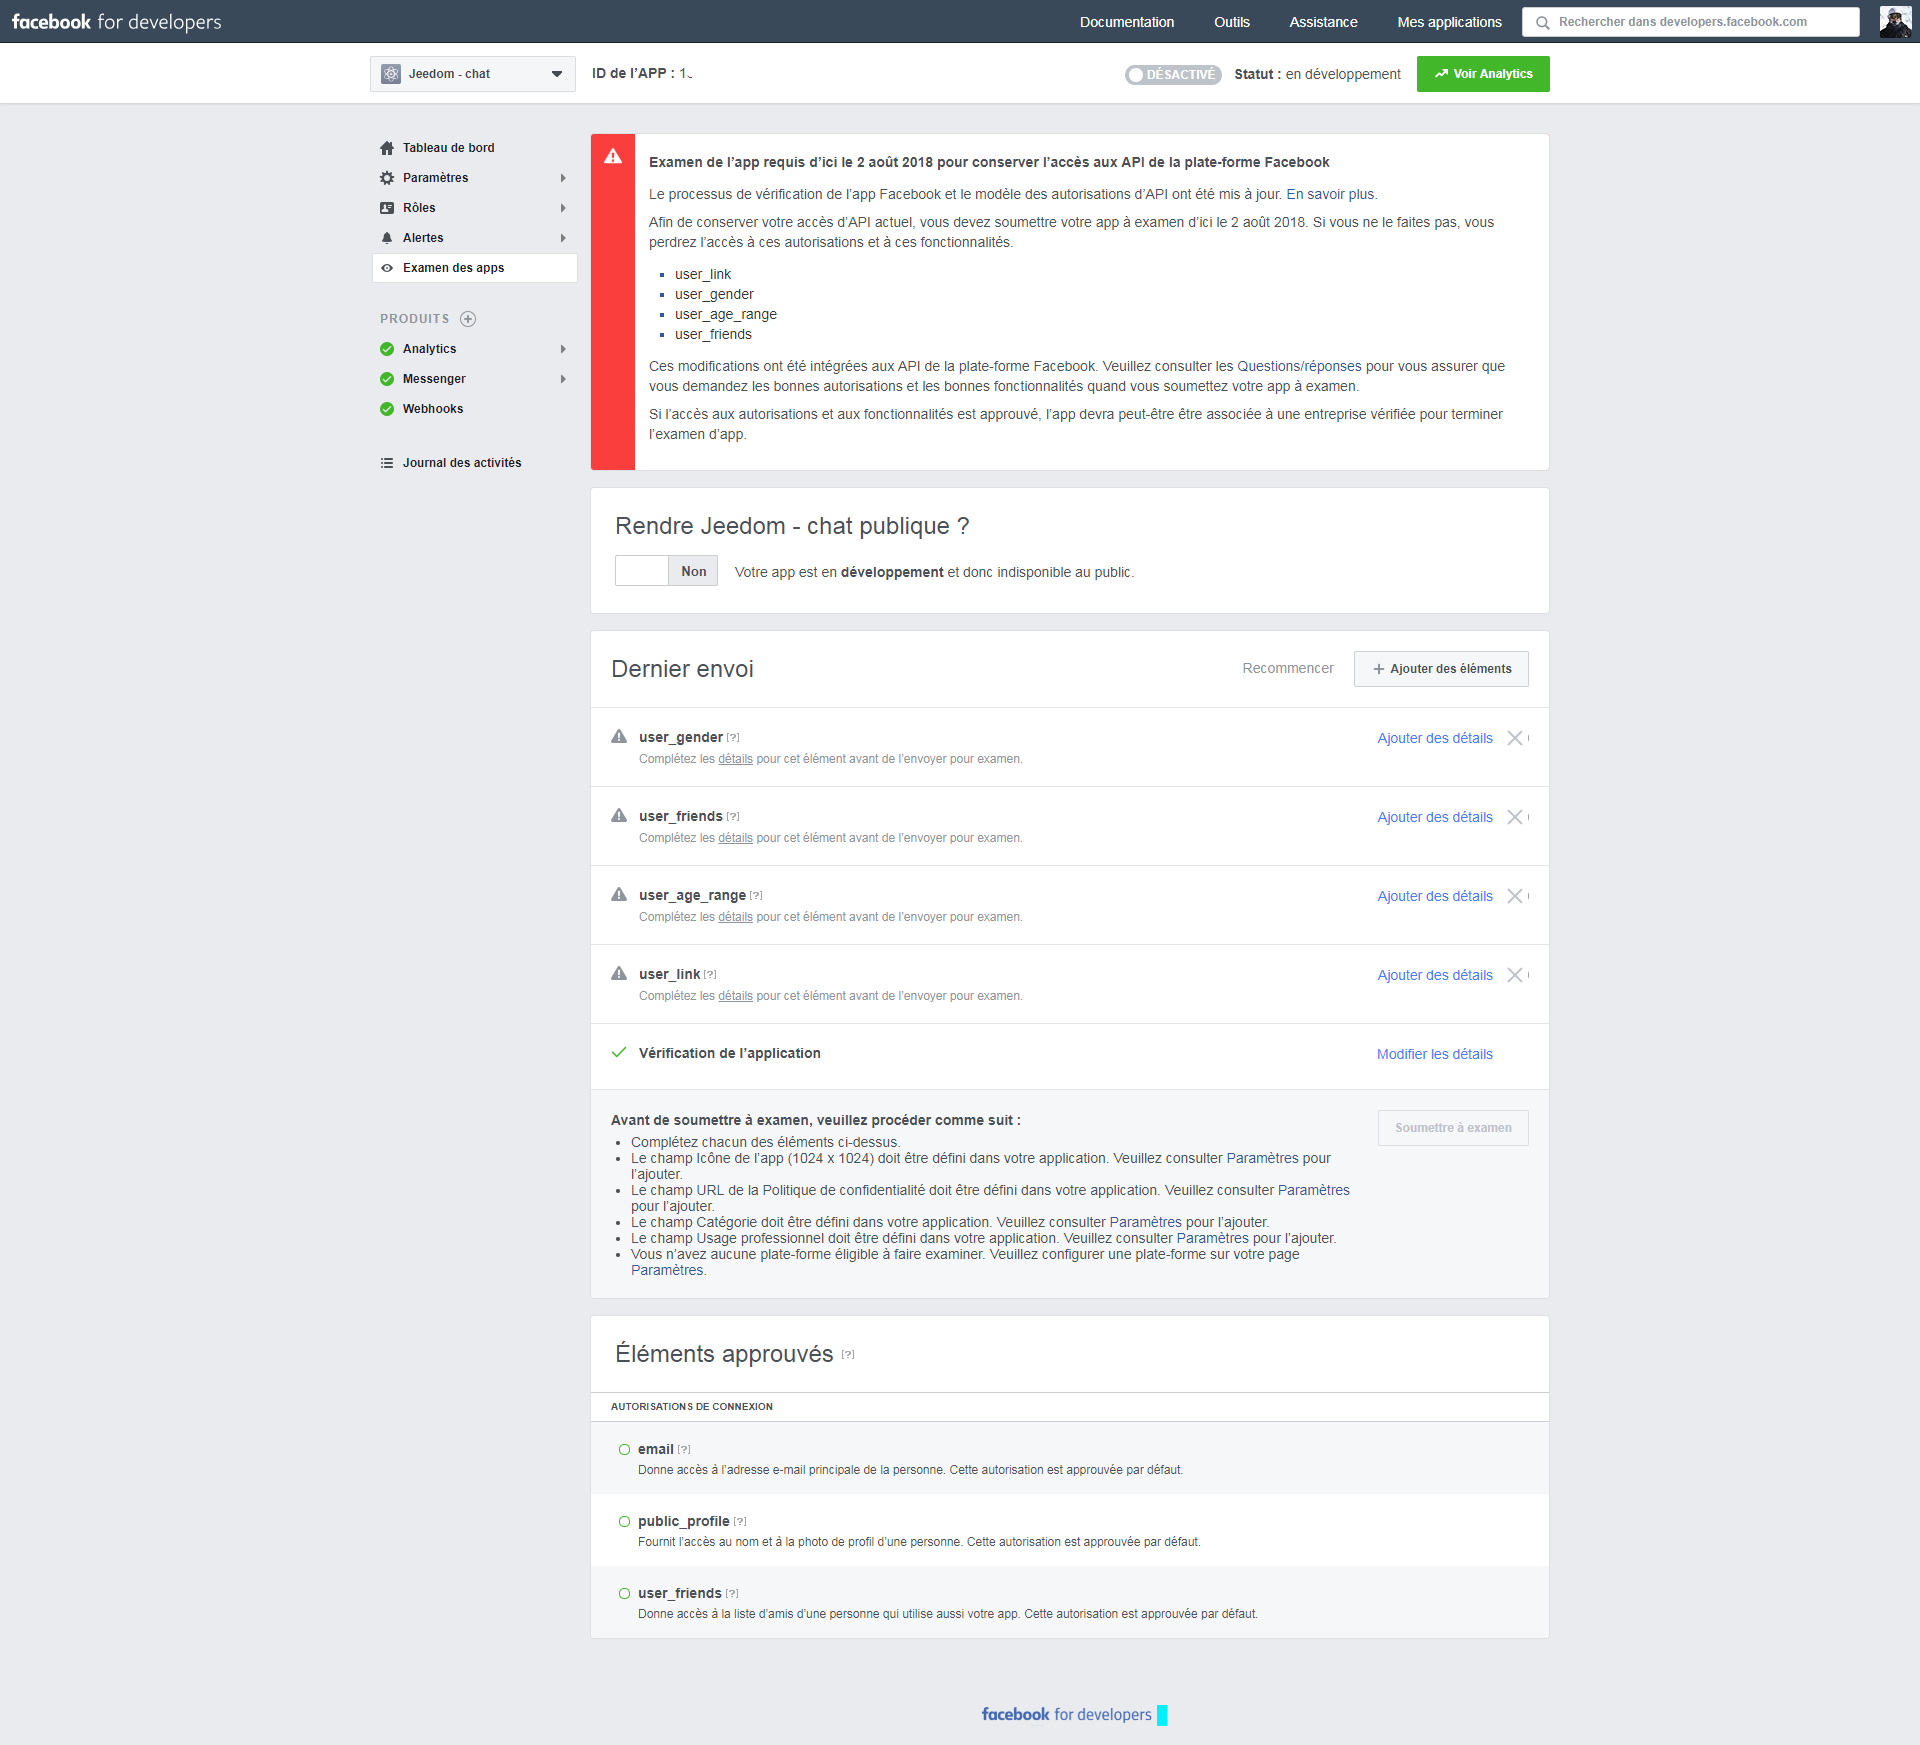The height and width of the screenshot is (1745, 1920).
Task: Click the approved user_friends circle indicator
Action: point(624,1593)
